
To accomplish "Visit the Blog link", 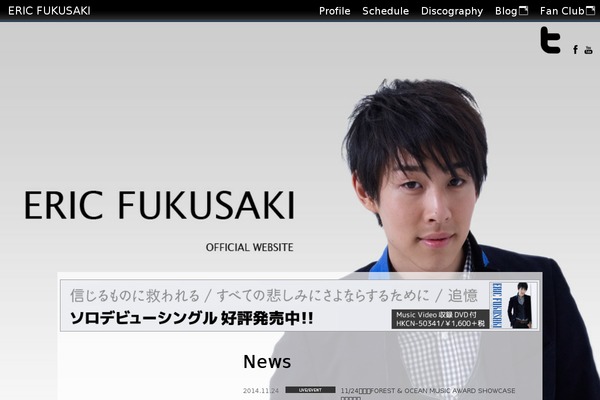I will pyautogui.click(x=506, y=11).
